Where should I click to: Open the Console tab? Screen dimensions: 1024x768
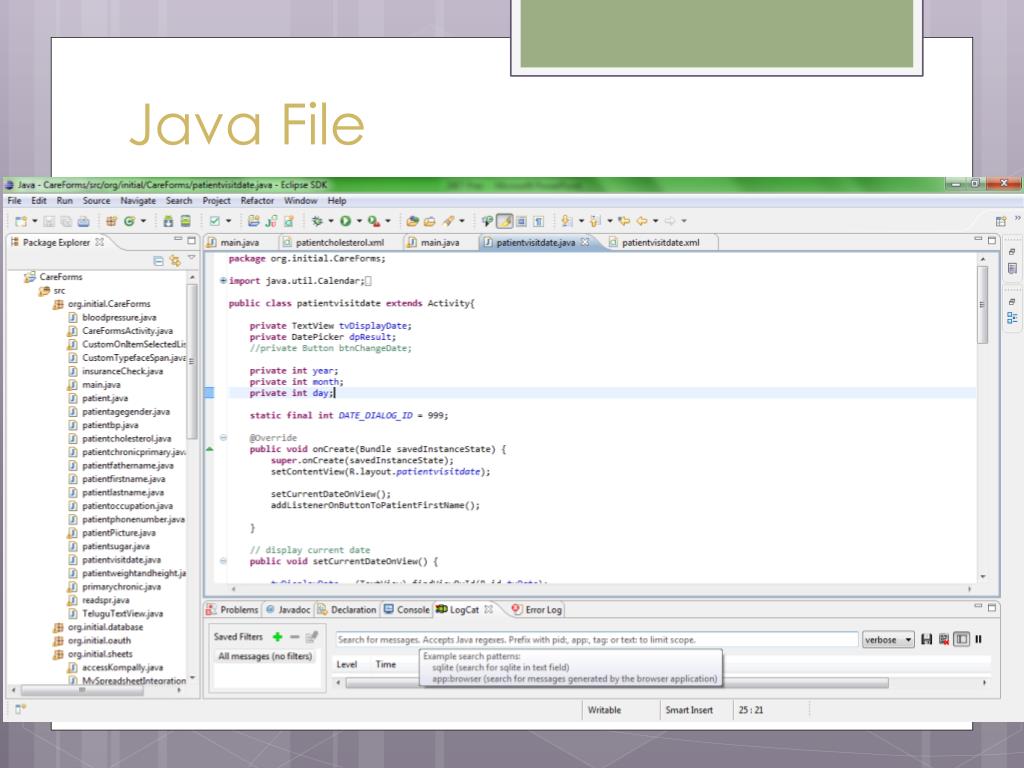406,609
